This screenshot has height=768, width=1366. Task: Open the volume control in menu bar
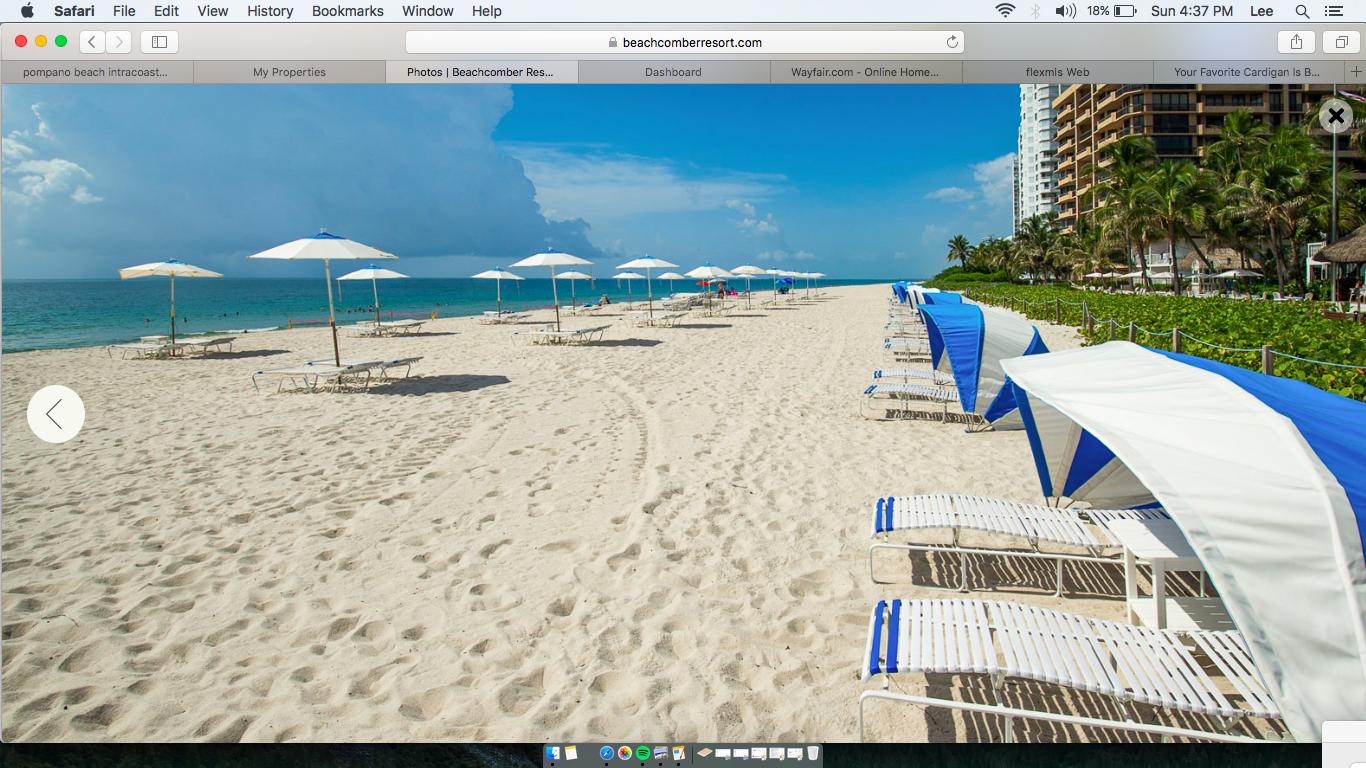tap(1065, 11)
